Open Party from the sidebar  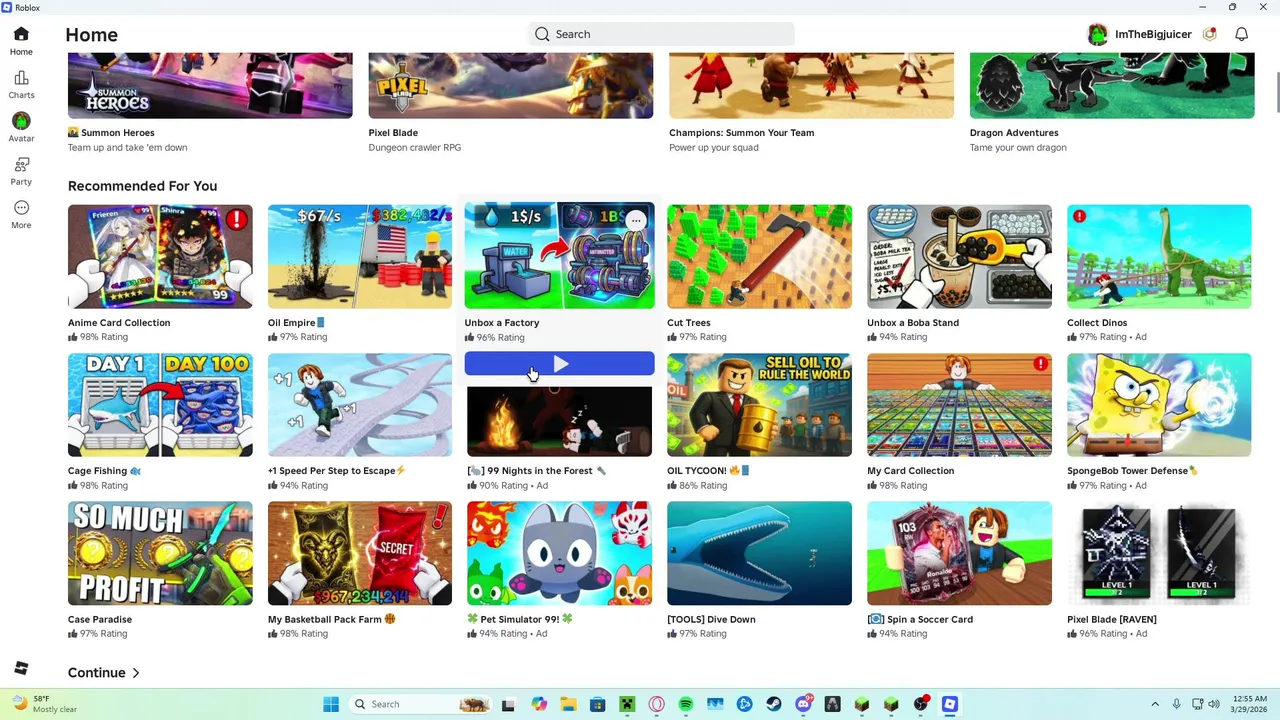click(21, 171)
